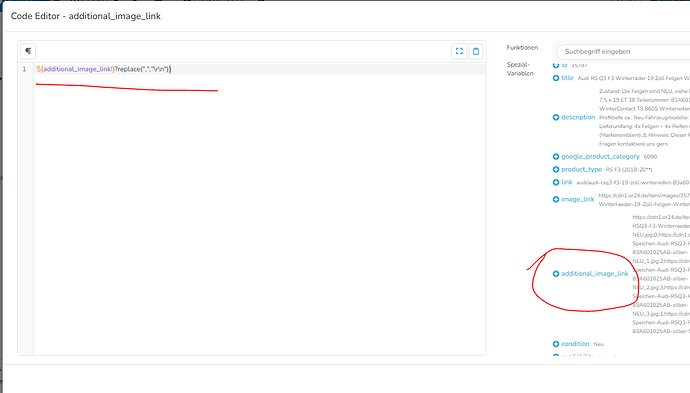
Task: Click line number 1 in the gutter
Action: coord(24,69)
